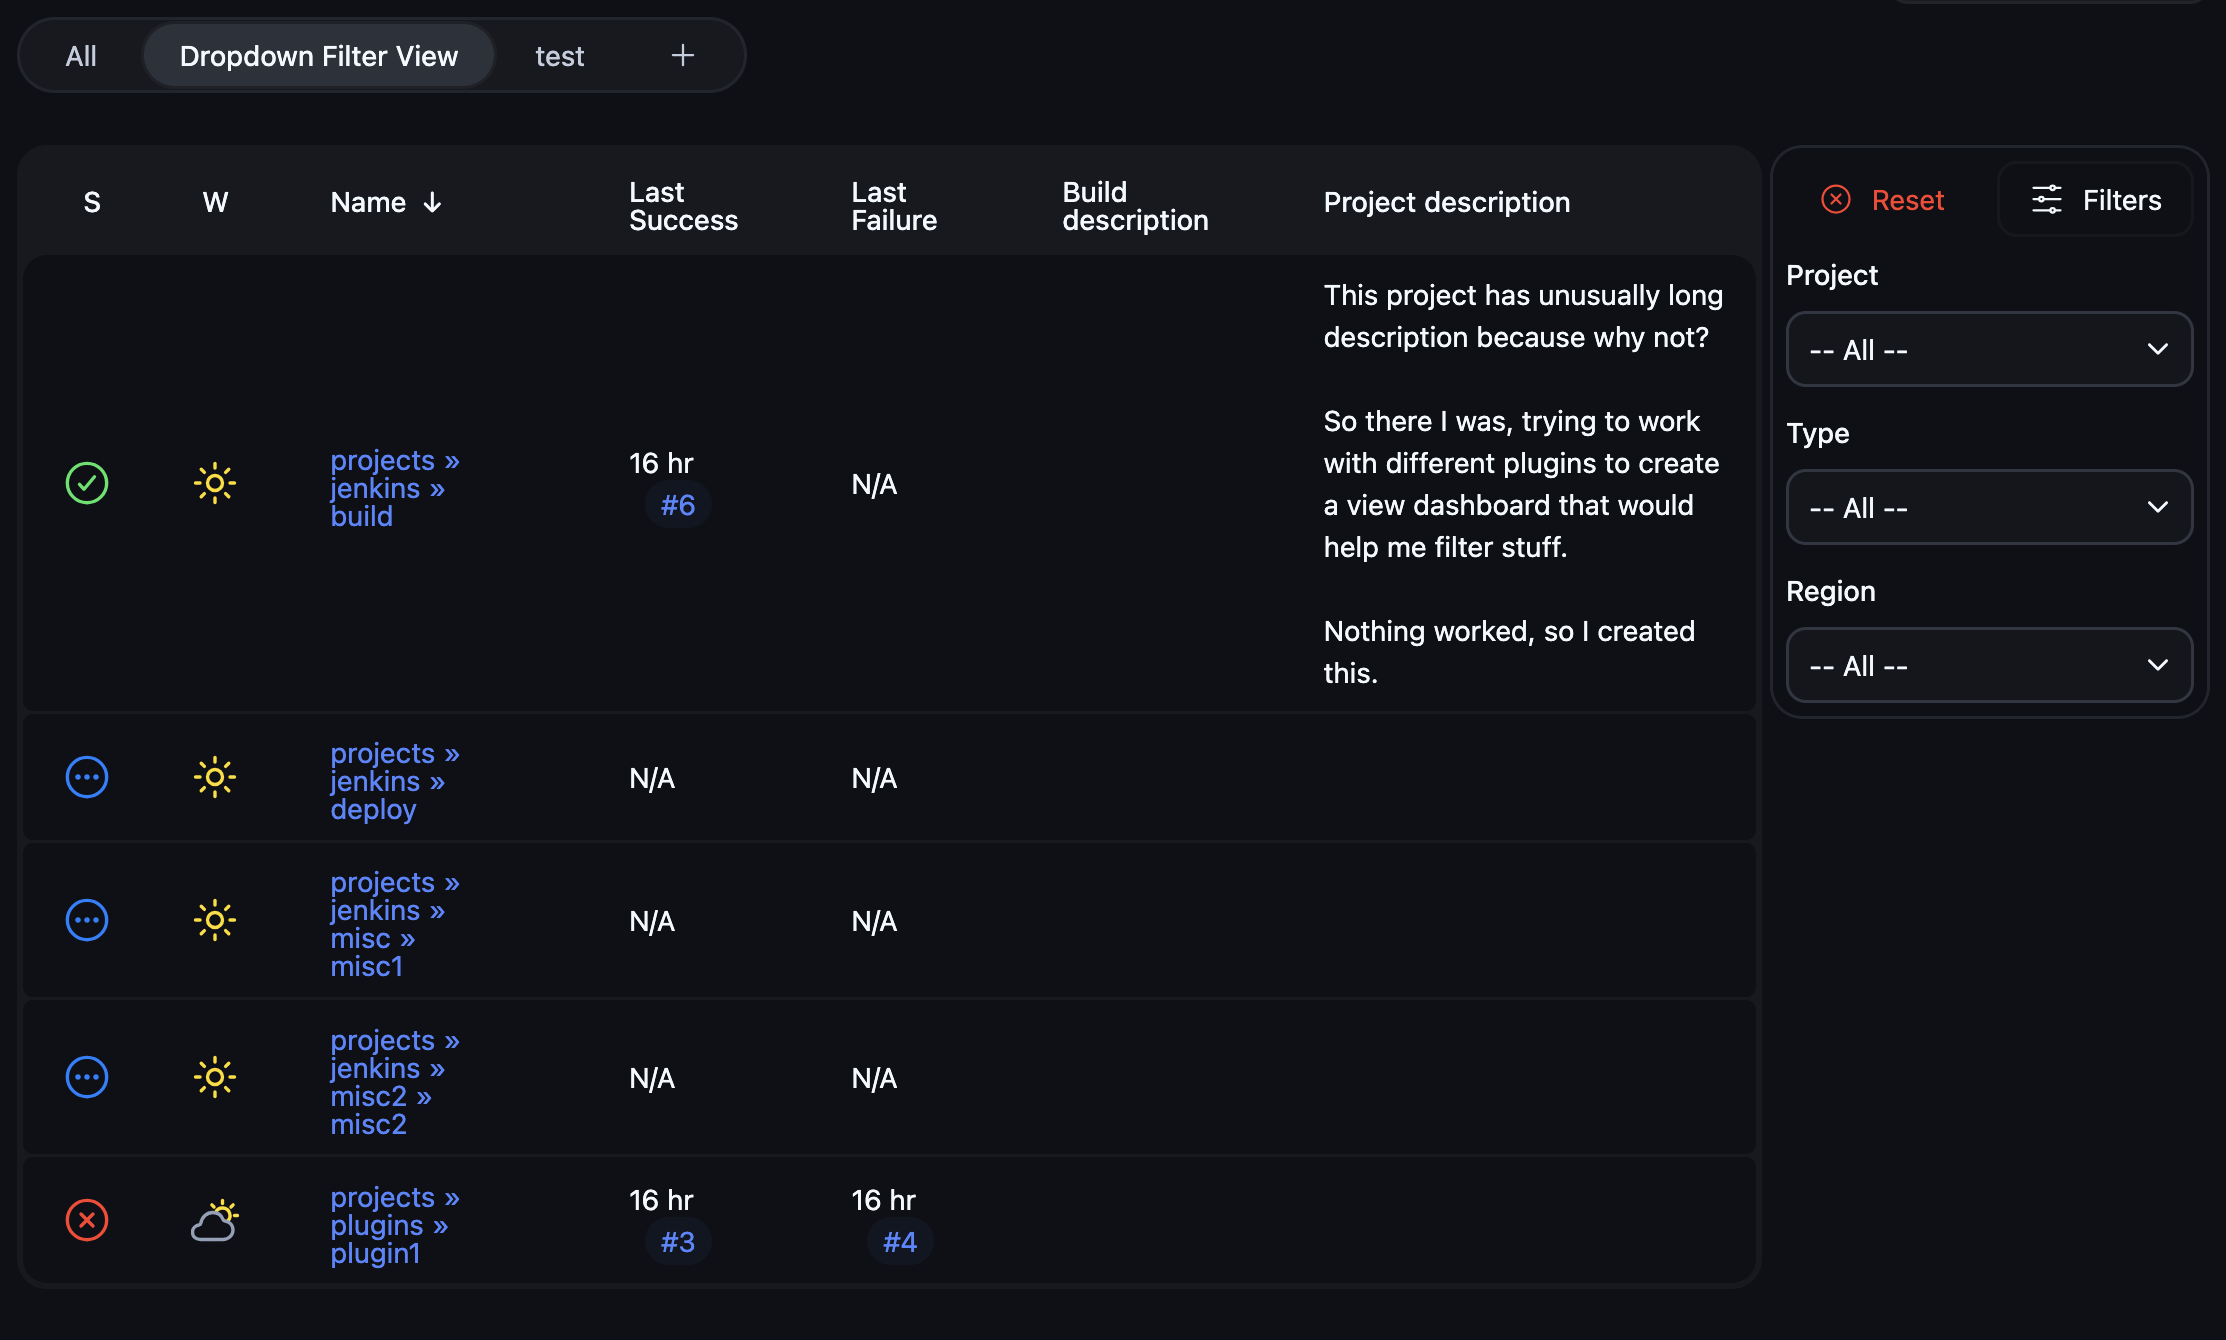
Task: Switch to the test view tab
Action: coord(559,55)
